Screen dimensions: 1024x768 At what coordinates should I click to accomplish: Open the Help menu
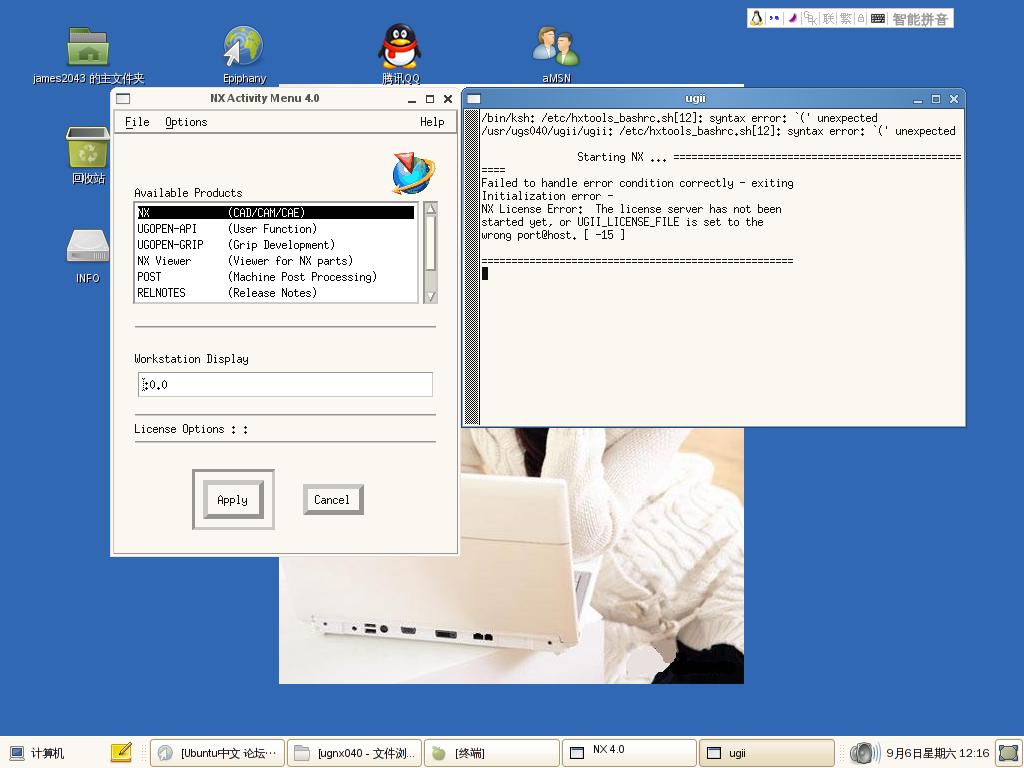[432, 122]
